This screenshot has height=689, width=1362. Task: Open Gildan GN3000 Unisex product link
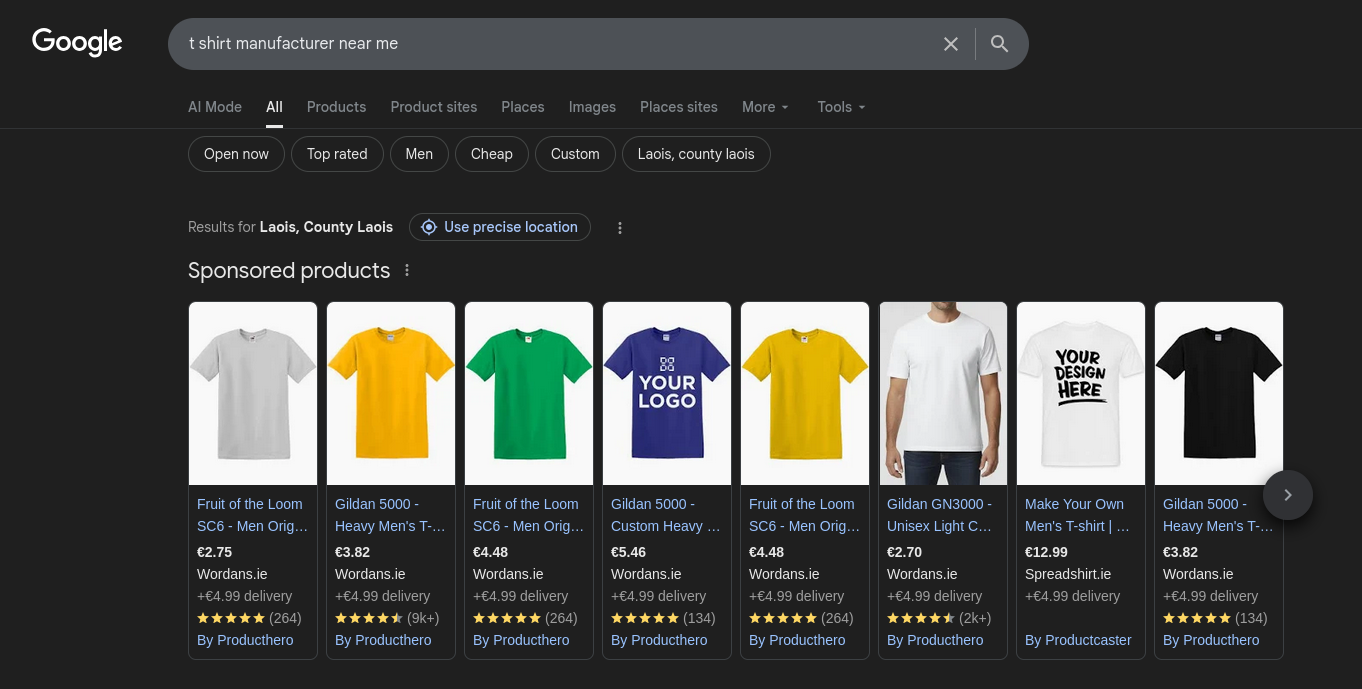pyautogui.click(x=939, y=515)
